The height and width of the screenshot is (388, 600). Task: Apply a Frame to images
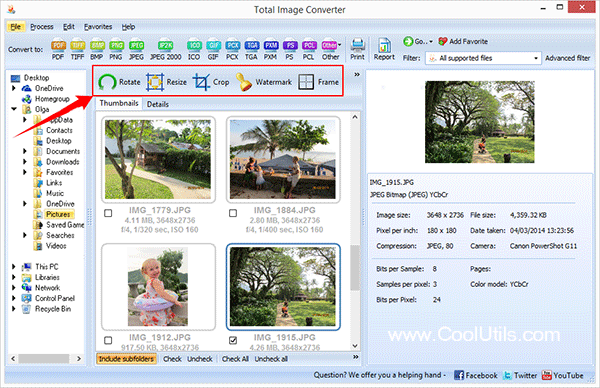click(318, 82)
